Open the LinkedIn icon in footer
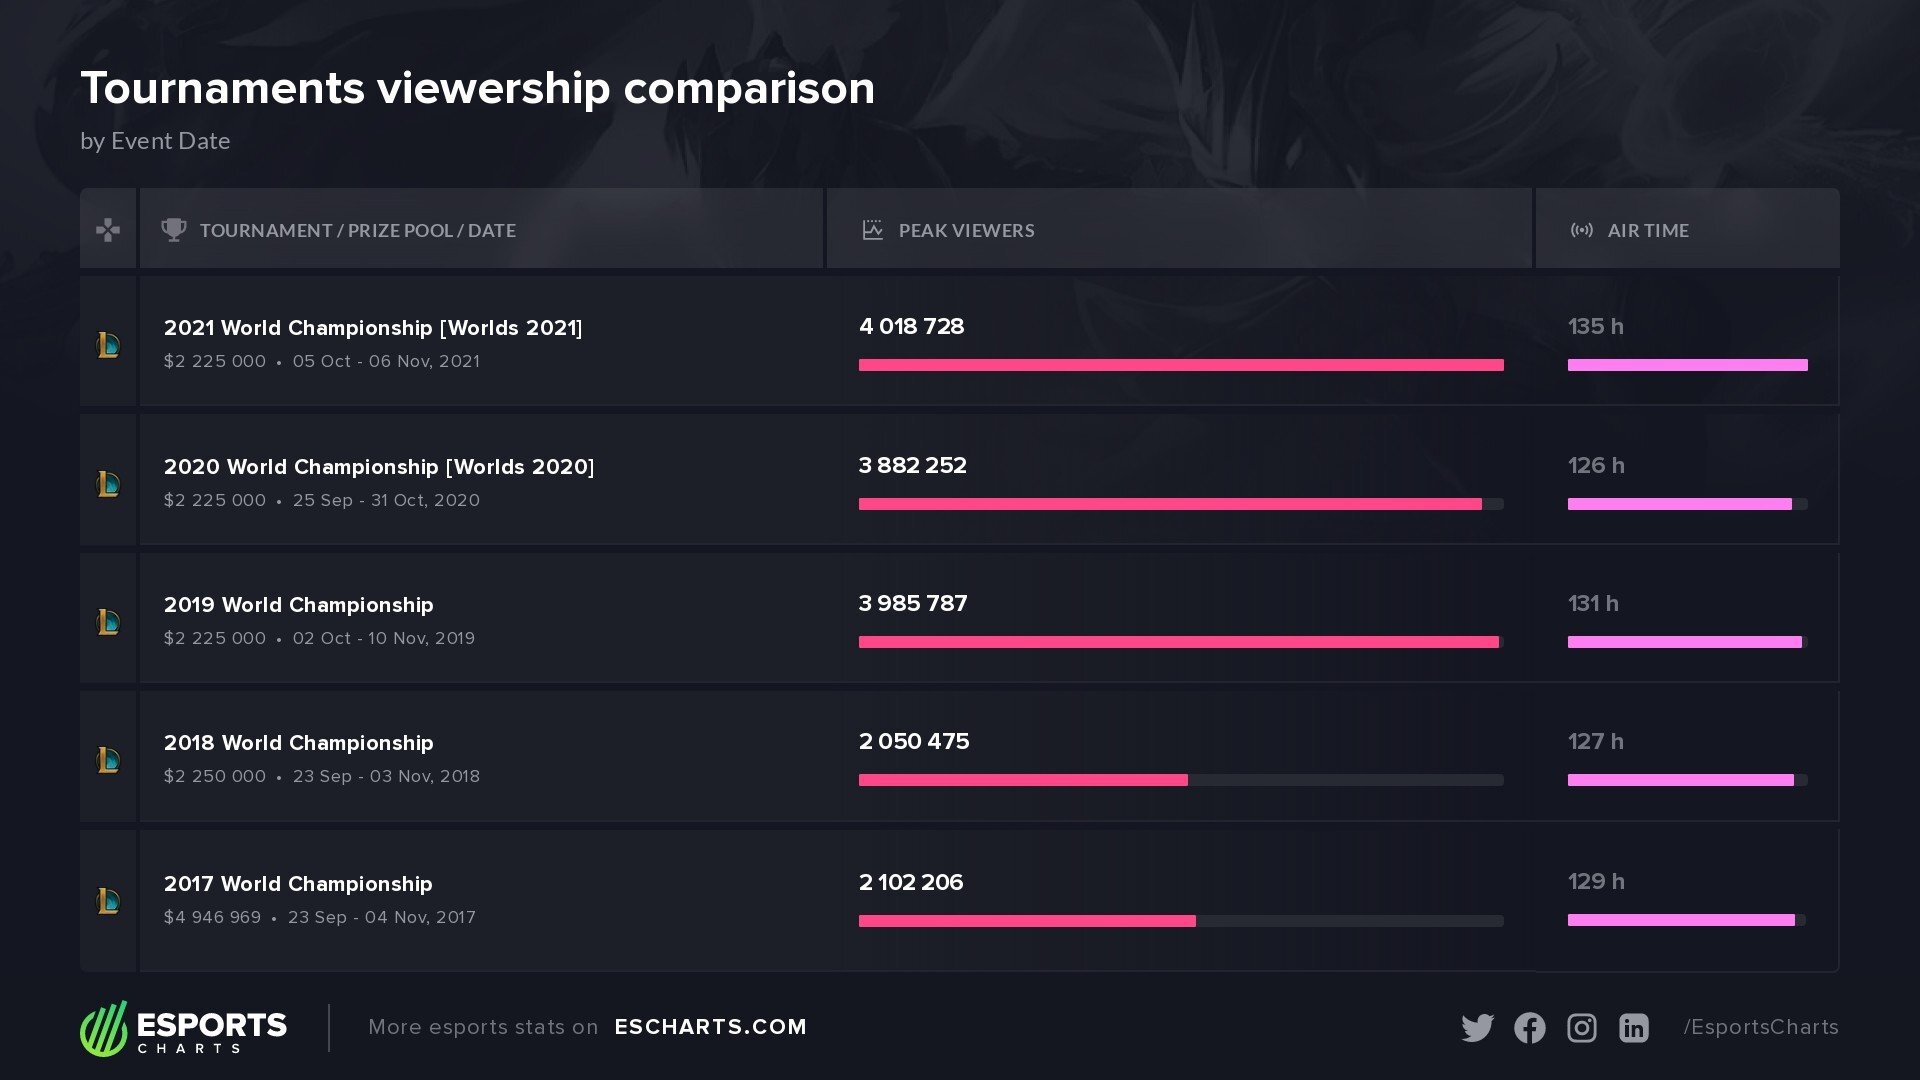 1633,1028
